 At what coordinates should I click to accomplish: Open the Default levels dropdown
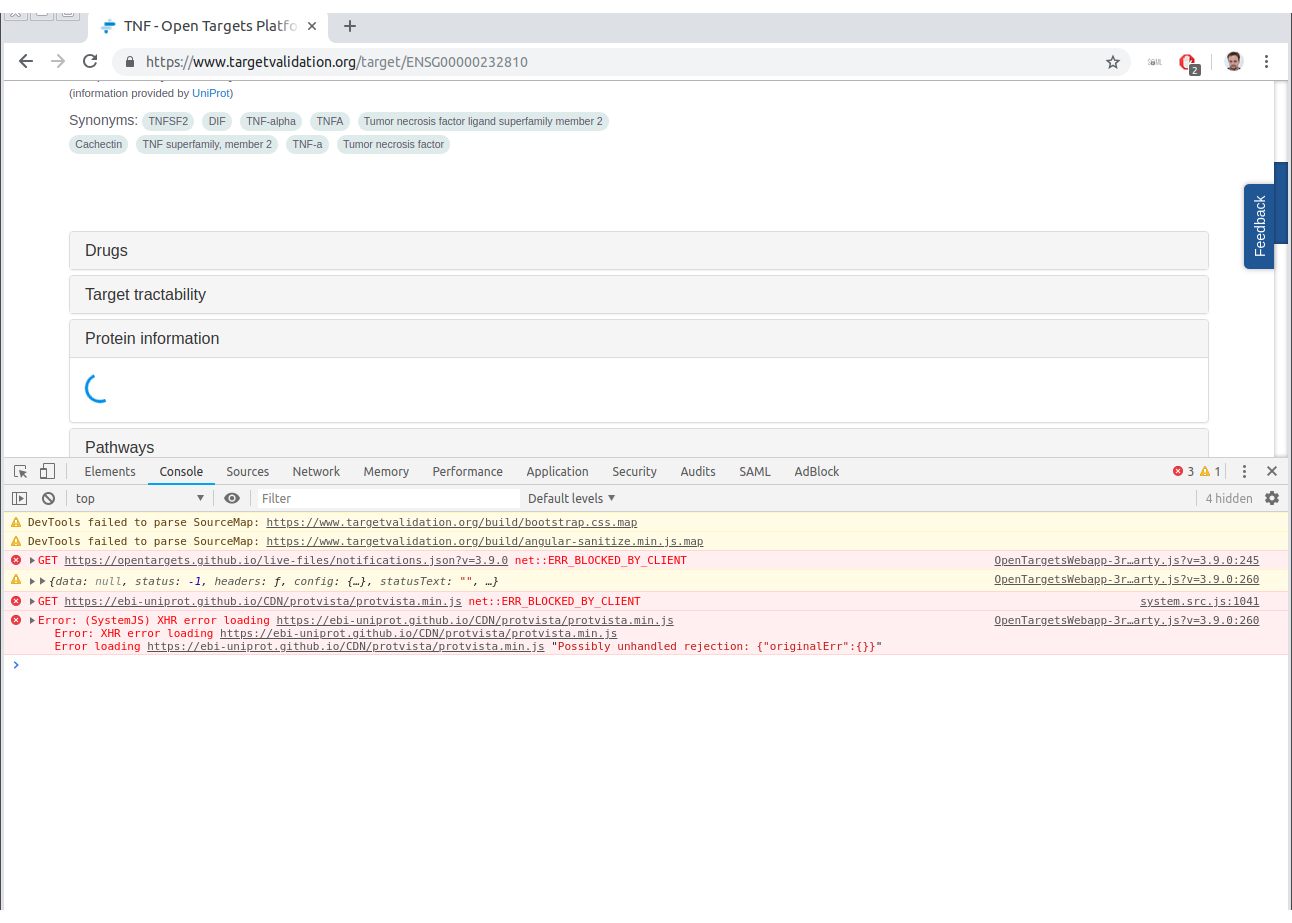(x=571, y=498)
